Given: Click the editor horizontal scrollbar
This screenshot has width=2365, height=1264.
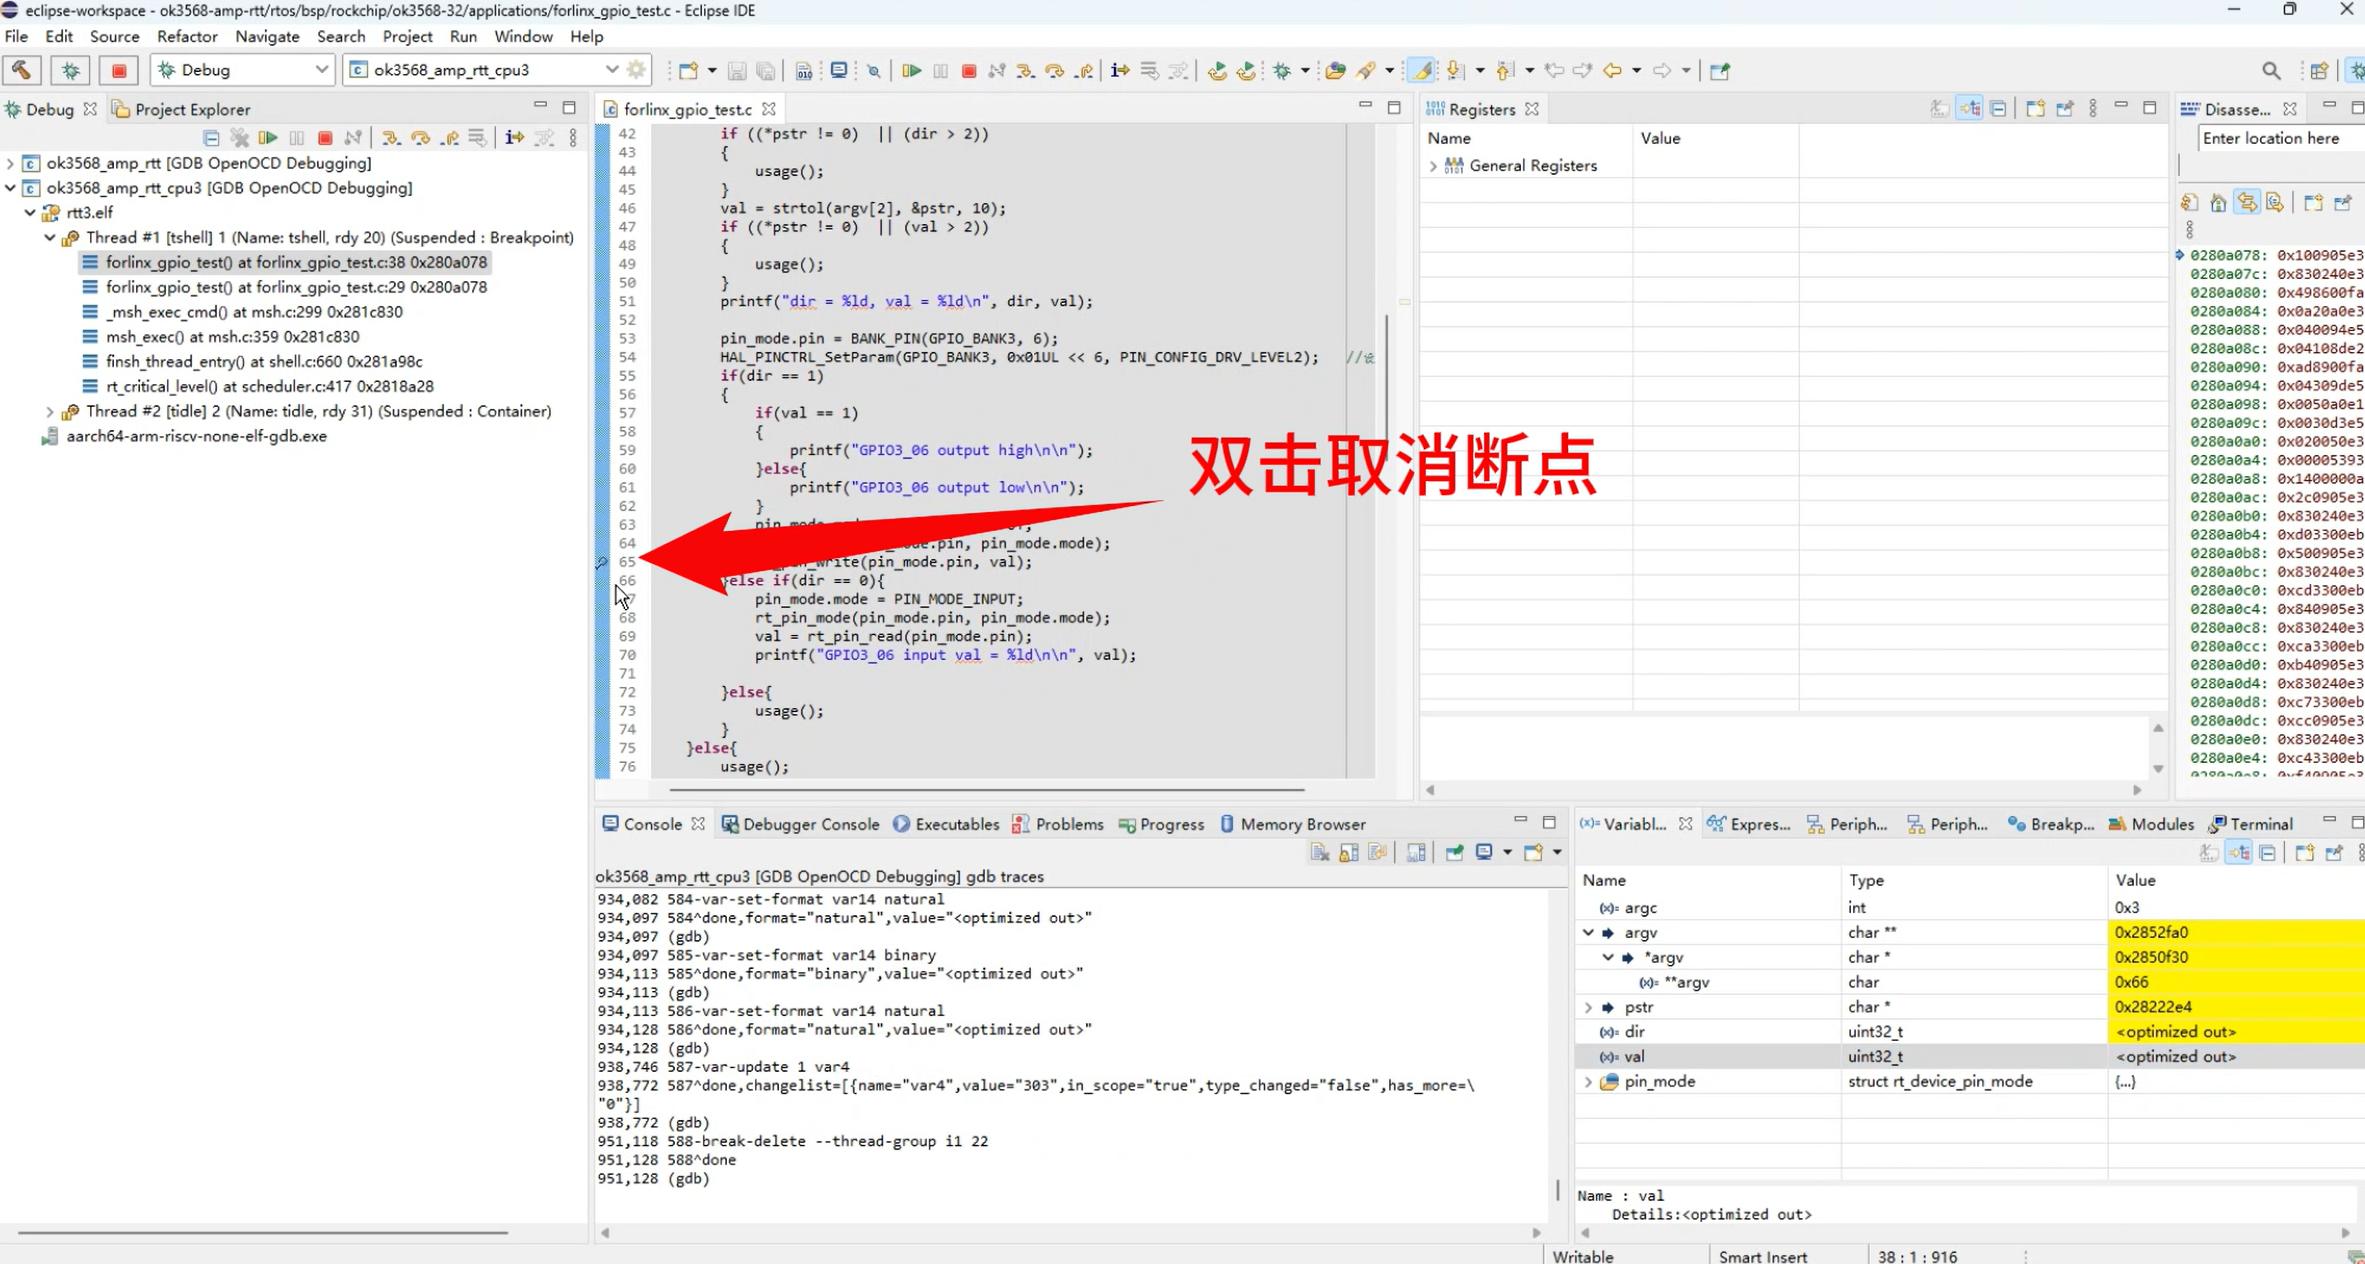Looking at the screenshot, I should tap(985, 789).
